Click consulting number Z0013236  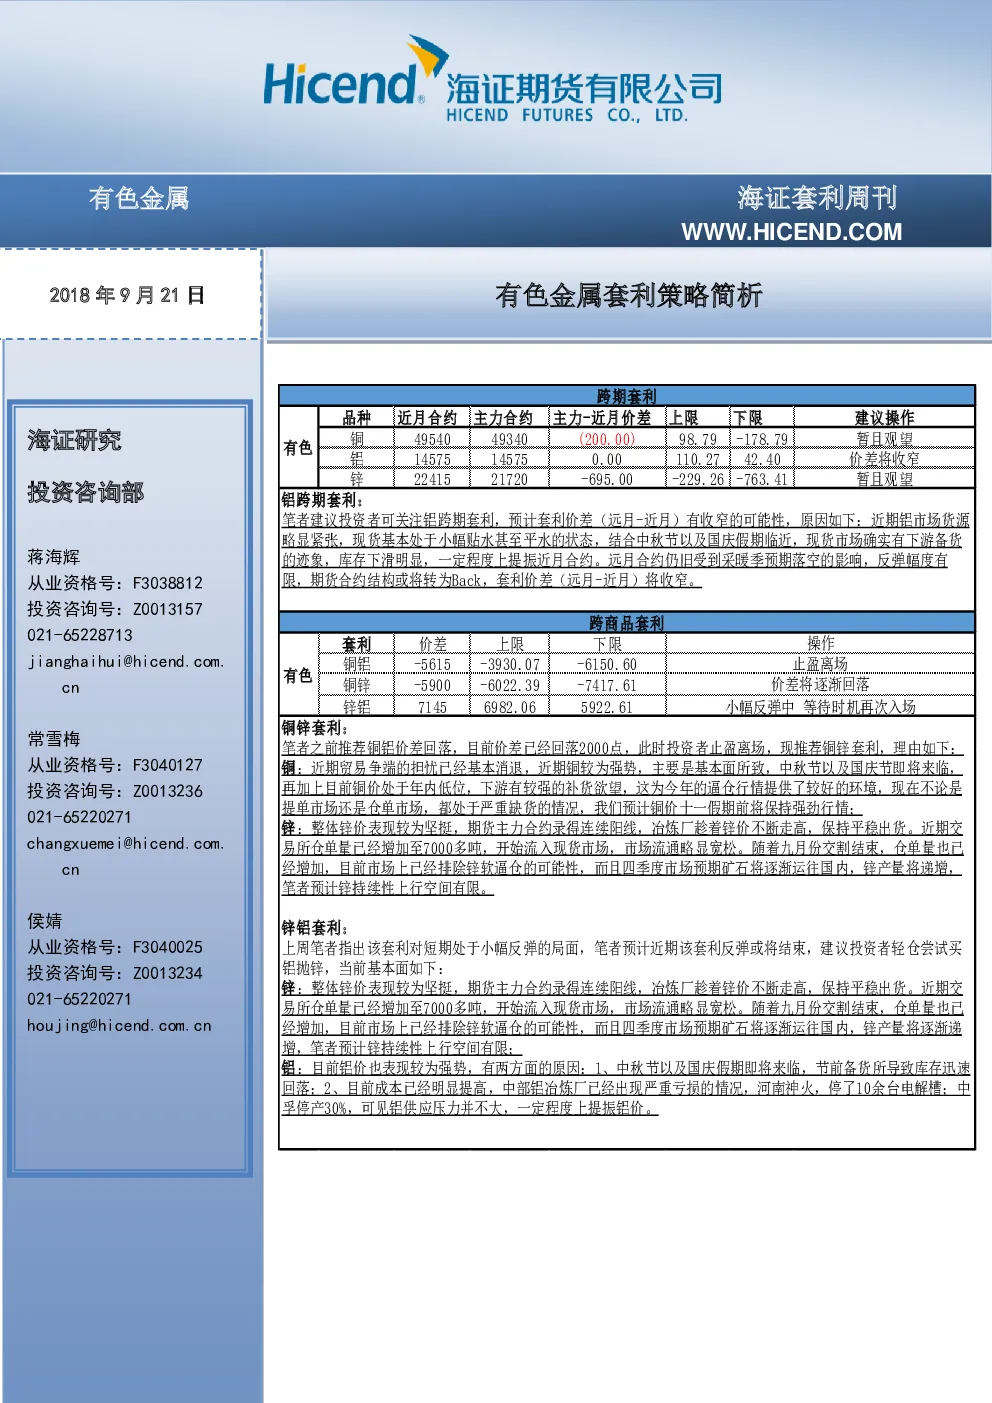point(167,791)
